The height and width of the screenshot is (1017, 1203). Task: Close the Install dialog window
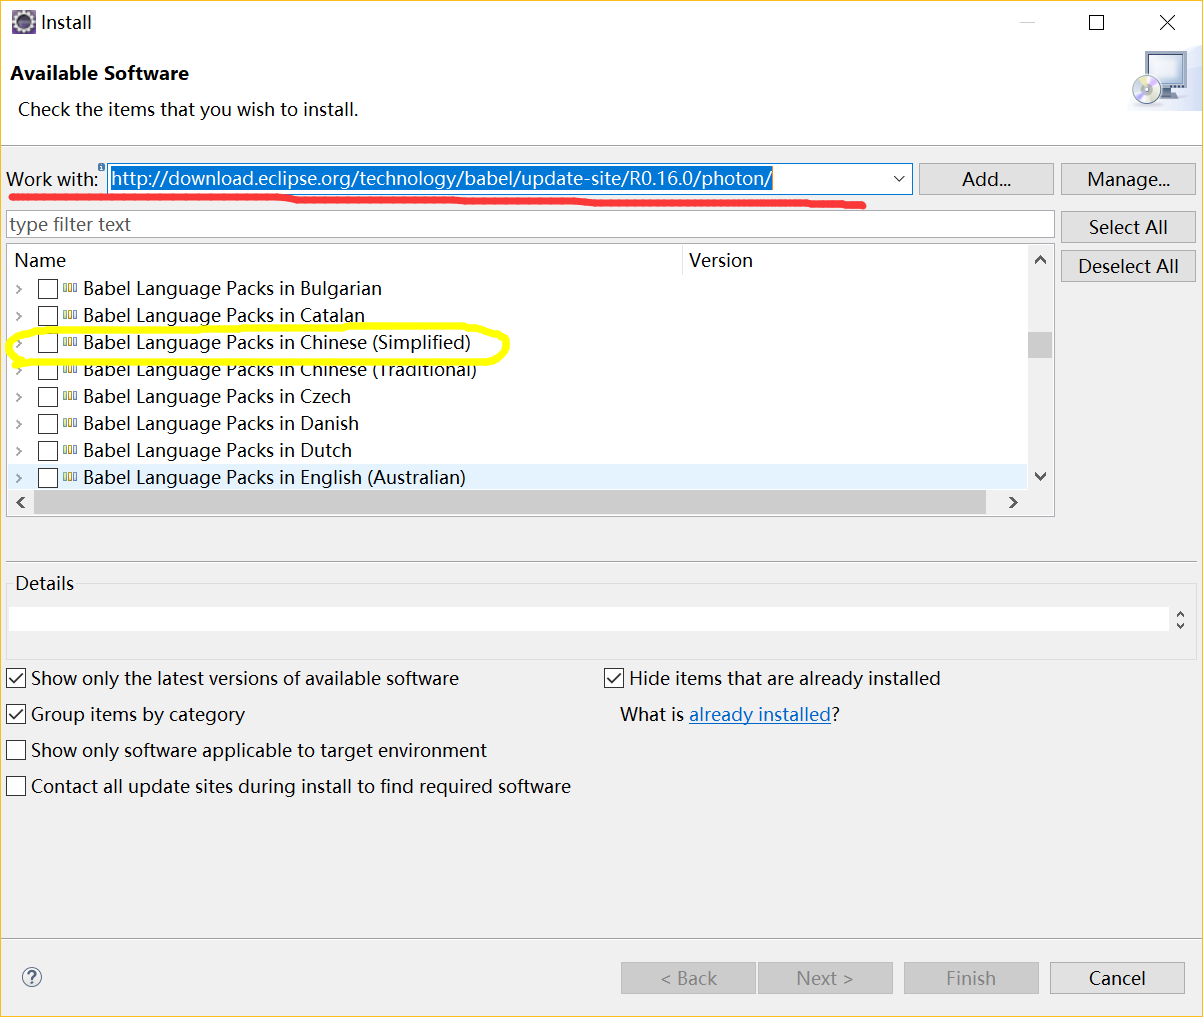pyautogui.click(x=1167, y=22)
